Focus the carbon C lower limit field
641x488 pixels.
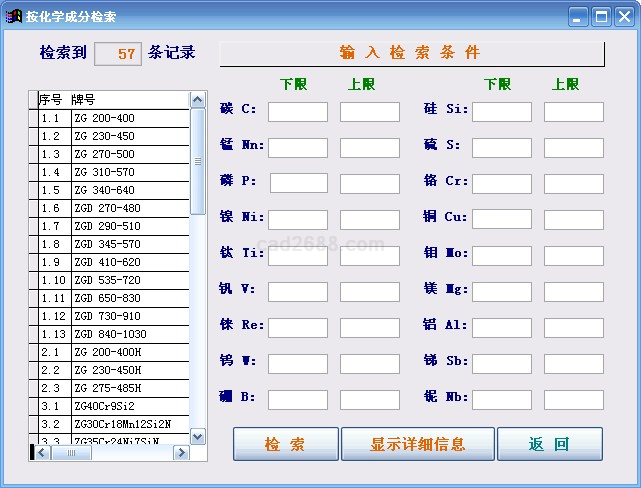297,112
